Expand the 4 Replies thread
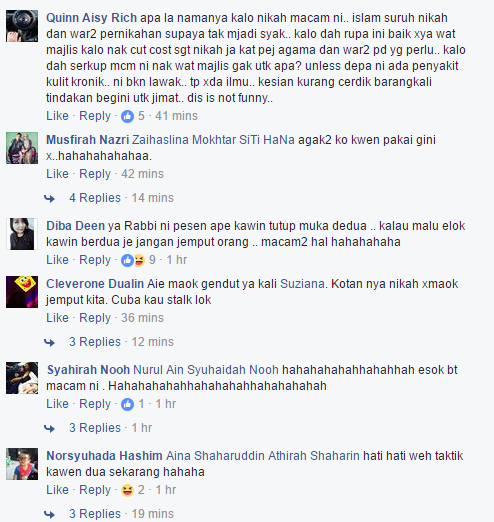The width and height of the screenshot is (494, 522). coord(95,198)
